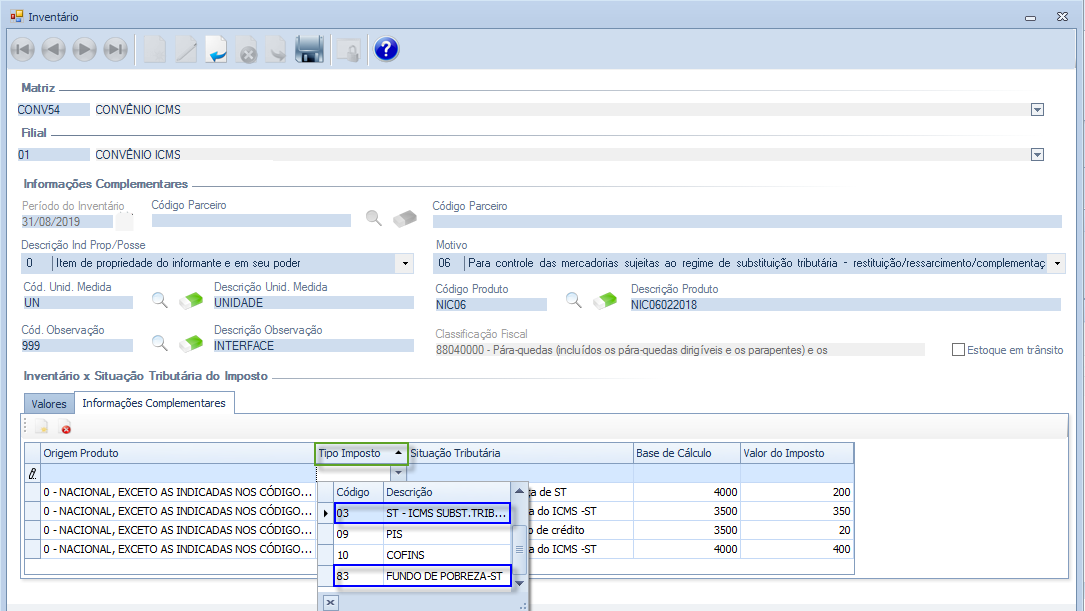Switch to the Valores tab

pos(49,404)
